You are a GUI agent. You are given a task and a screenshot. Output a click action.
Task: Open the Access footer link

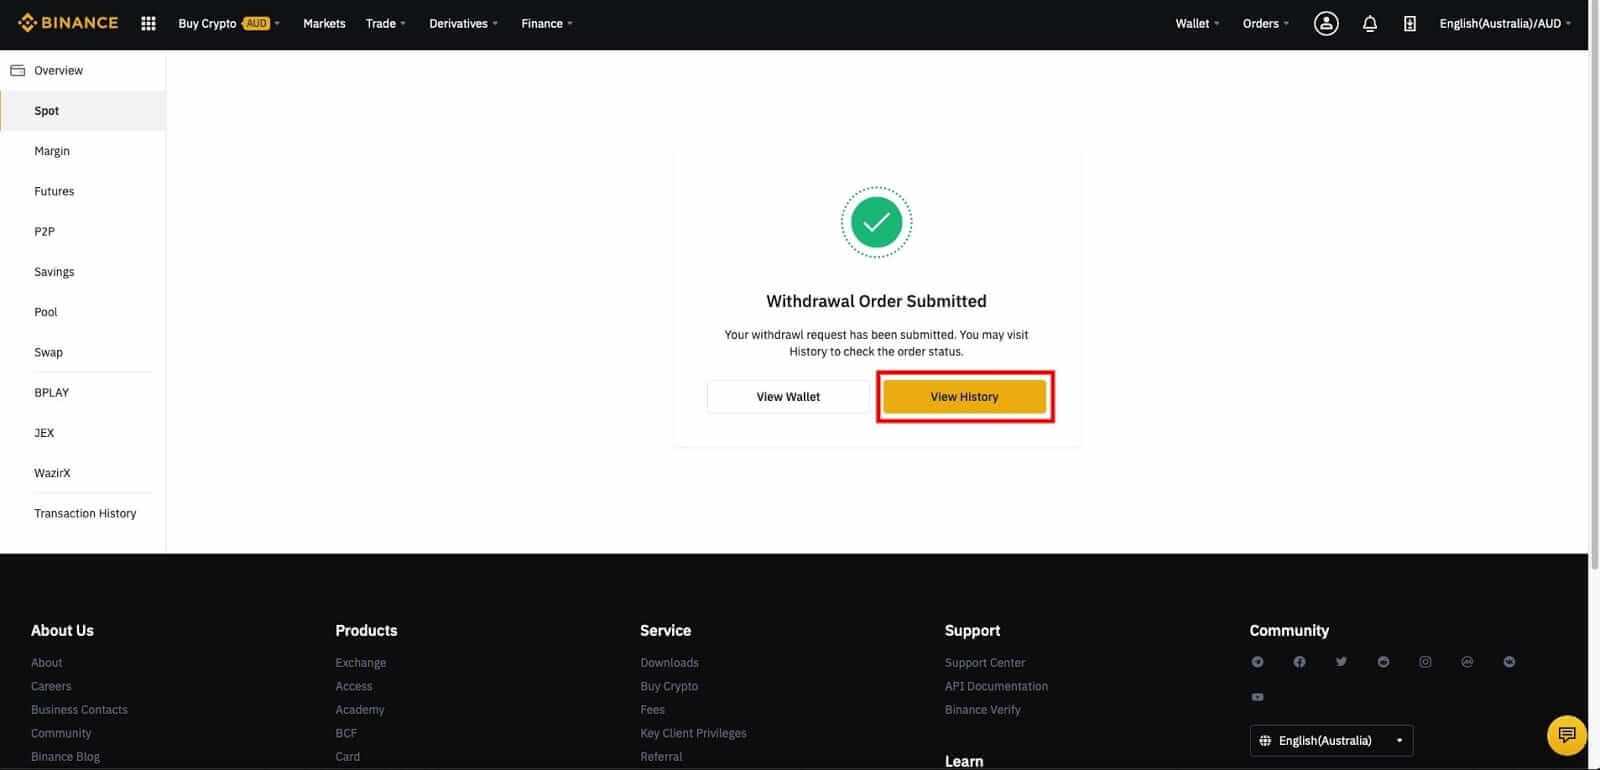click(x=354, y=686)
